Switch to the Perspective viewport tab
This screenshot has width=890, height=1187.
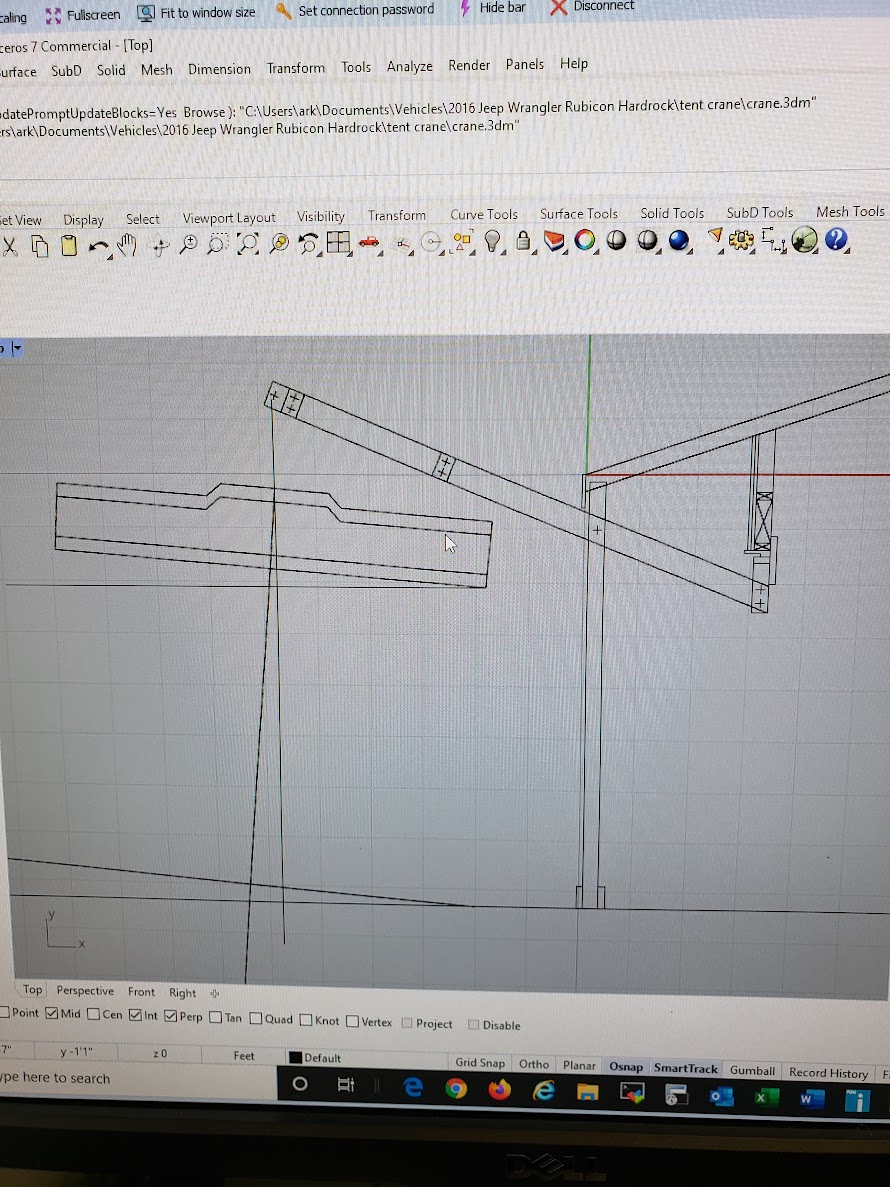point(85,991)
